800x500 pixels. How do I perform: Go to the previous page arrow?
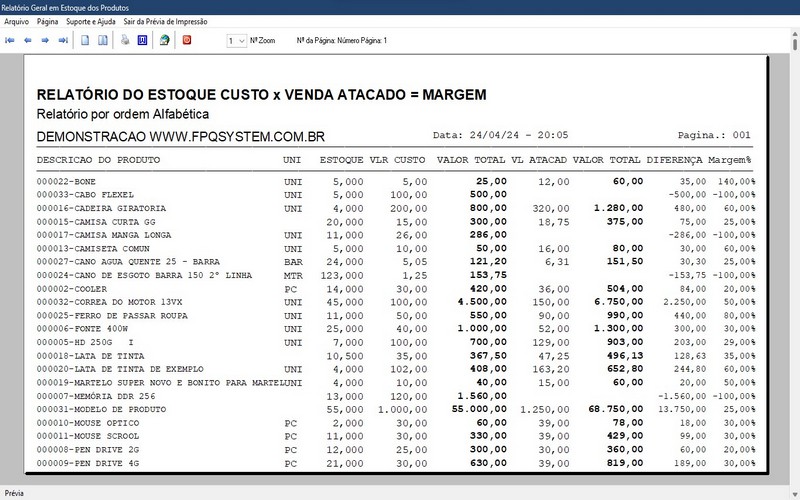(x=28, y=40)
